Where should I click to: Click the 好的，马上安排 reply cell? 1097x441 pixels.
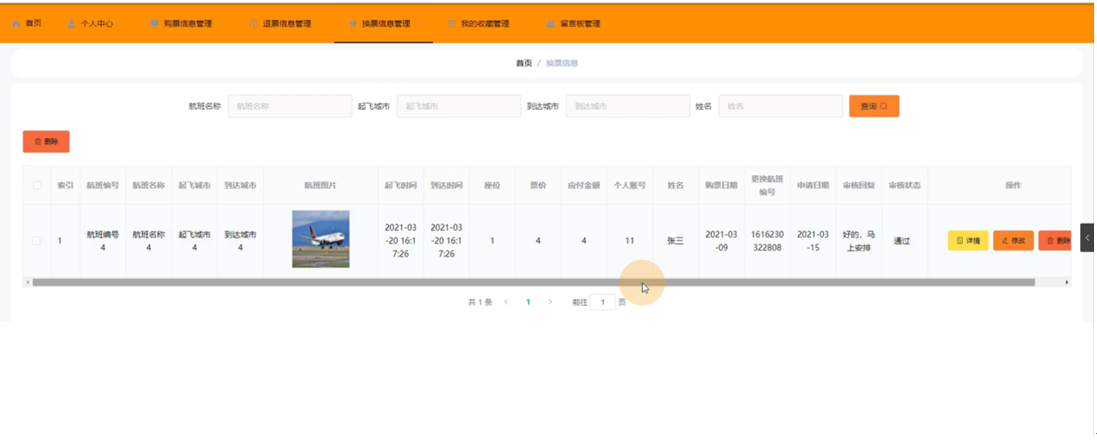(x=858, y=241)
